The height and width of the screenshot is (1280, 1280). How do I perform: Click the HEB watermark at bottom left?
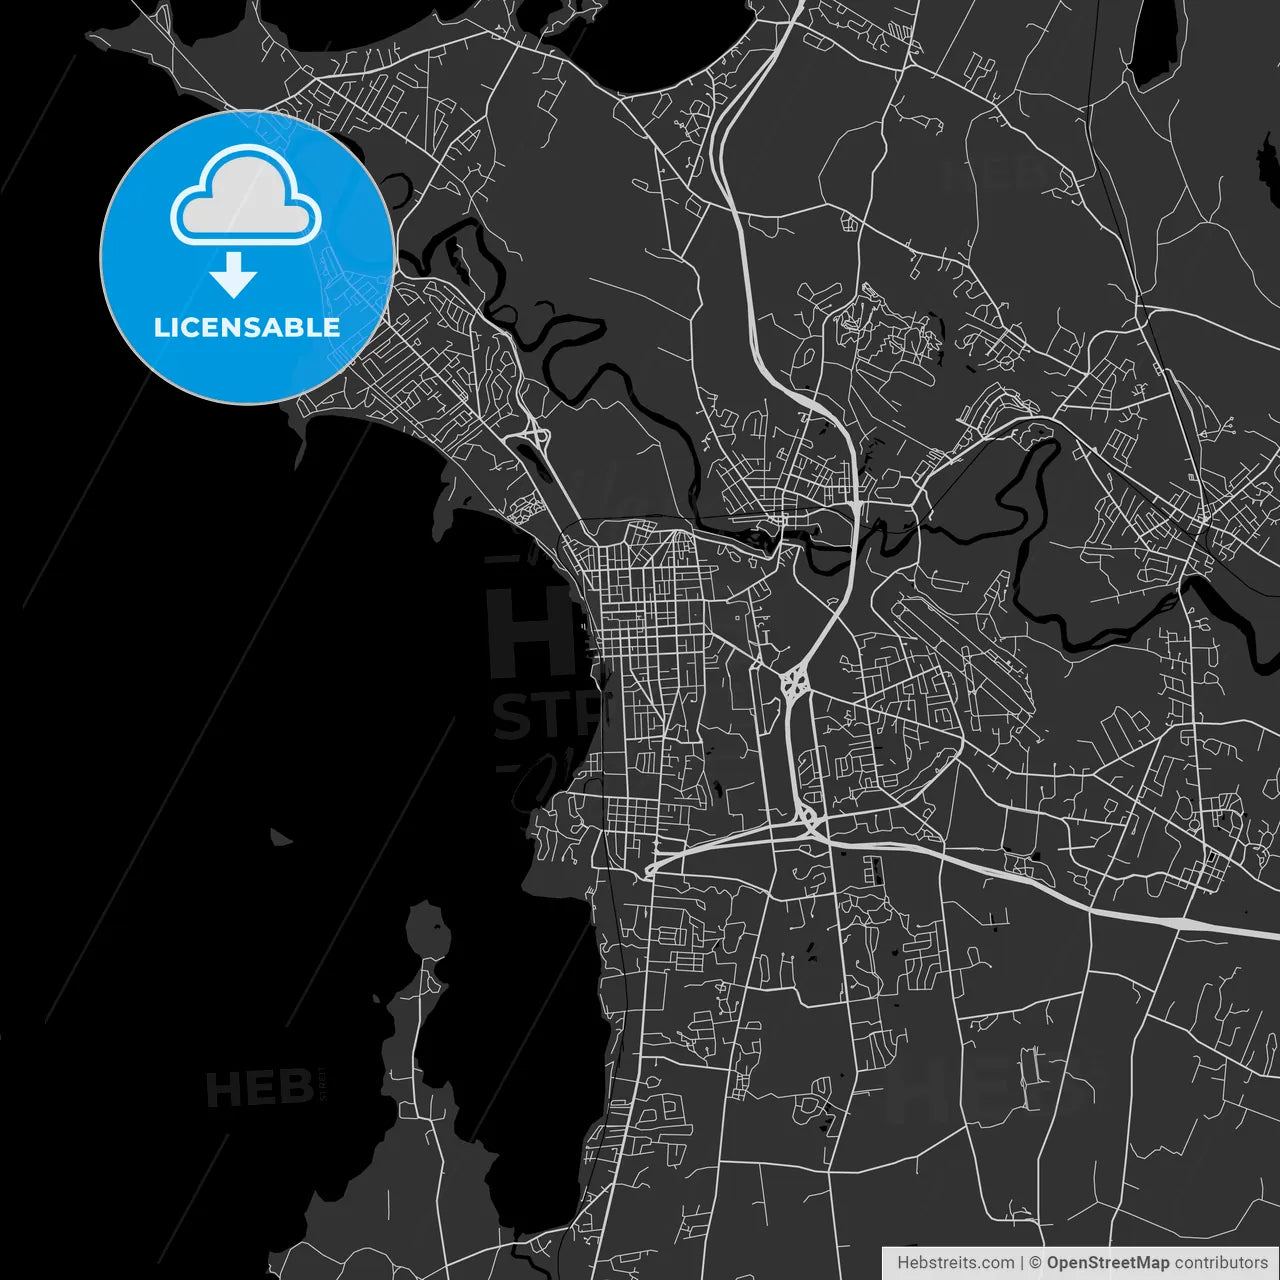(260, 1087)
